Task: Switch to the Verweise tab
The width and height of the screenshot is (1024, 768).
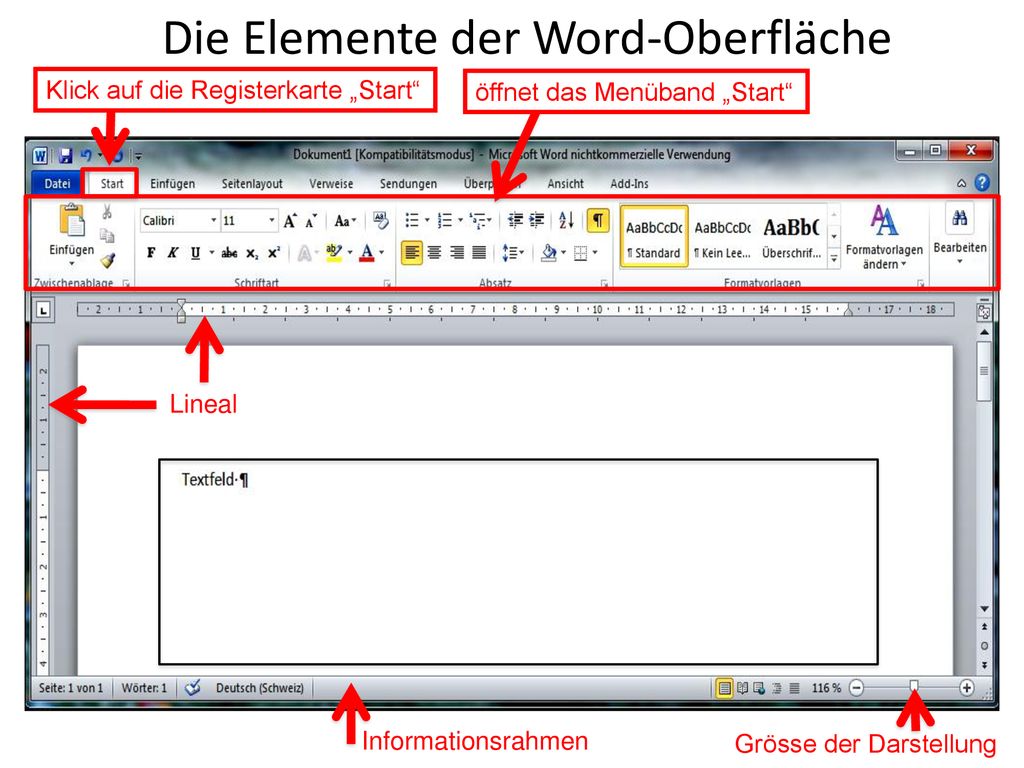Action: point(331,184)
